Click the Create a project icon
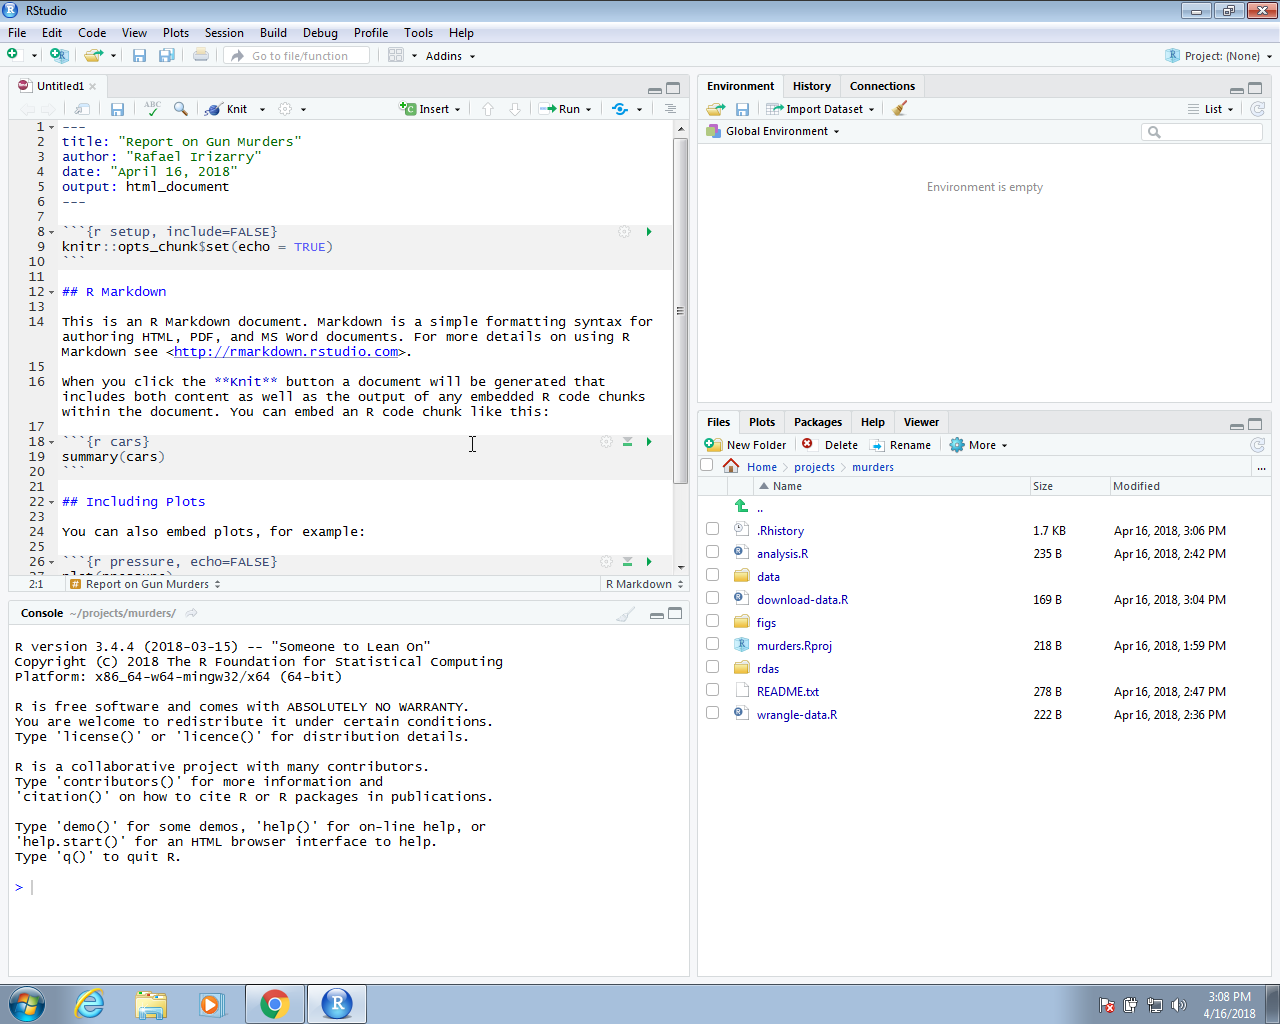The image size is (1280, 1024). (x=59, y=55)
